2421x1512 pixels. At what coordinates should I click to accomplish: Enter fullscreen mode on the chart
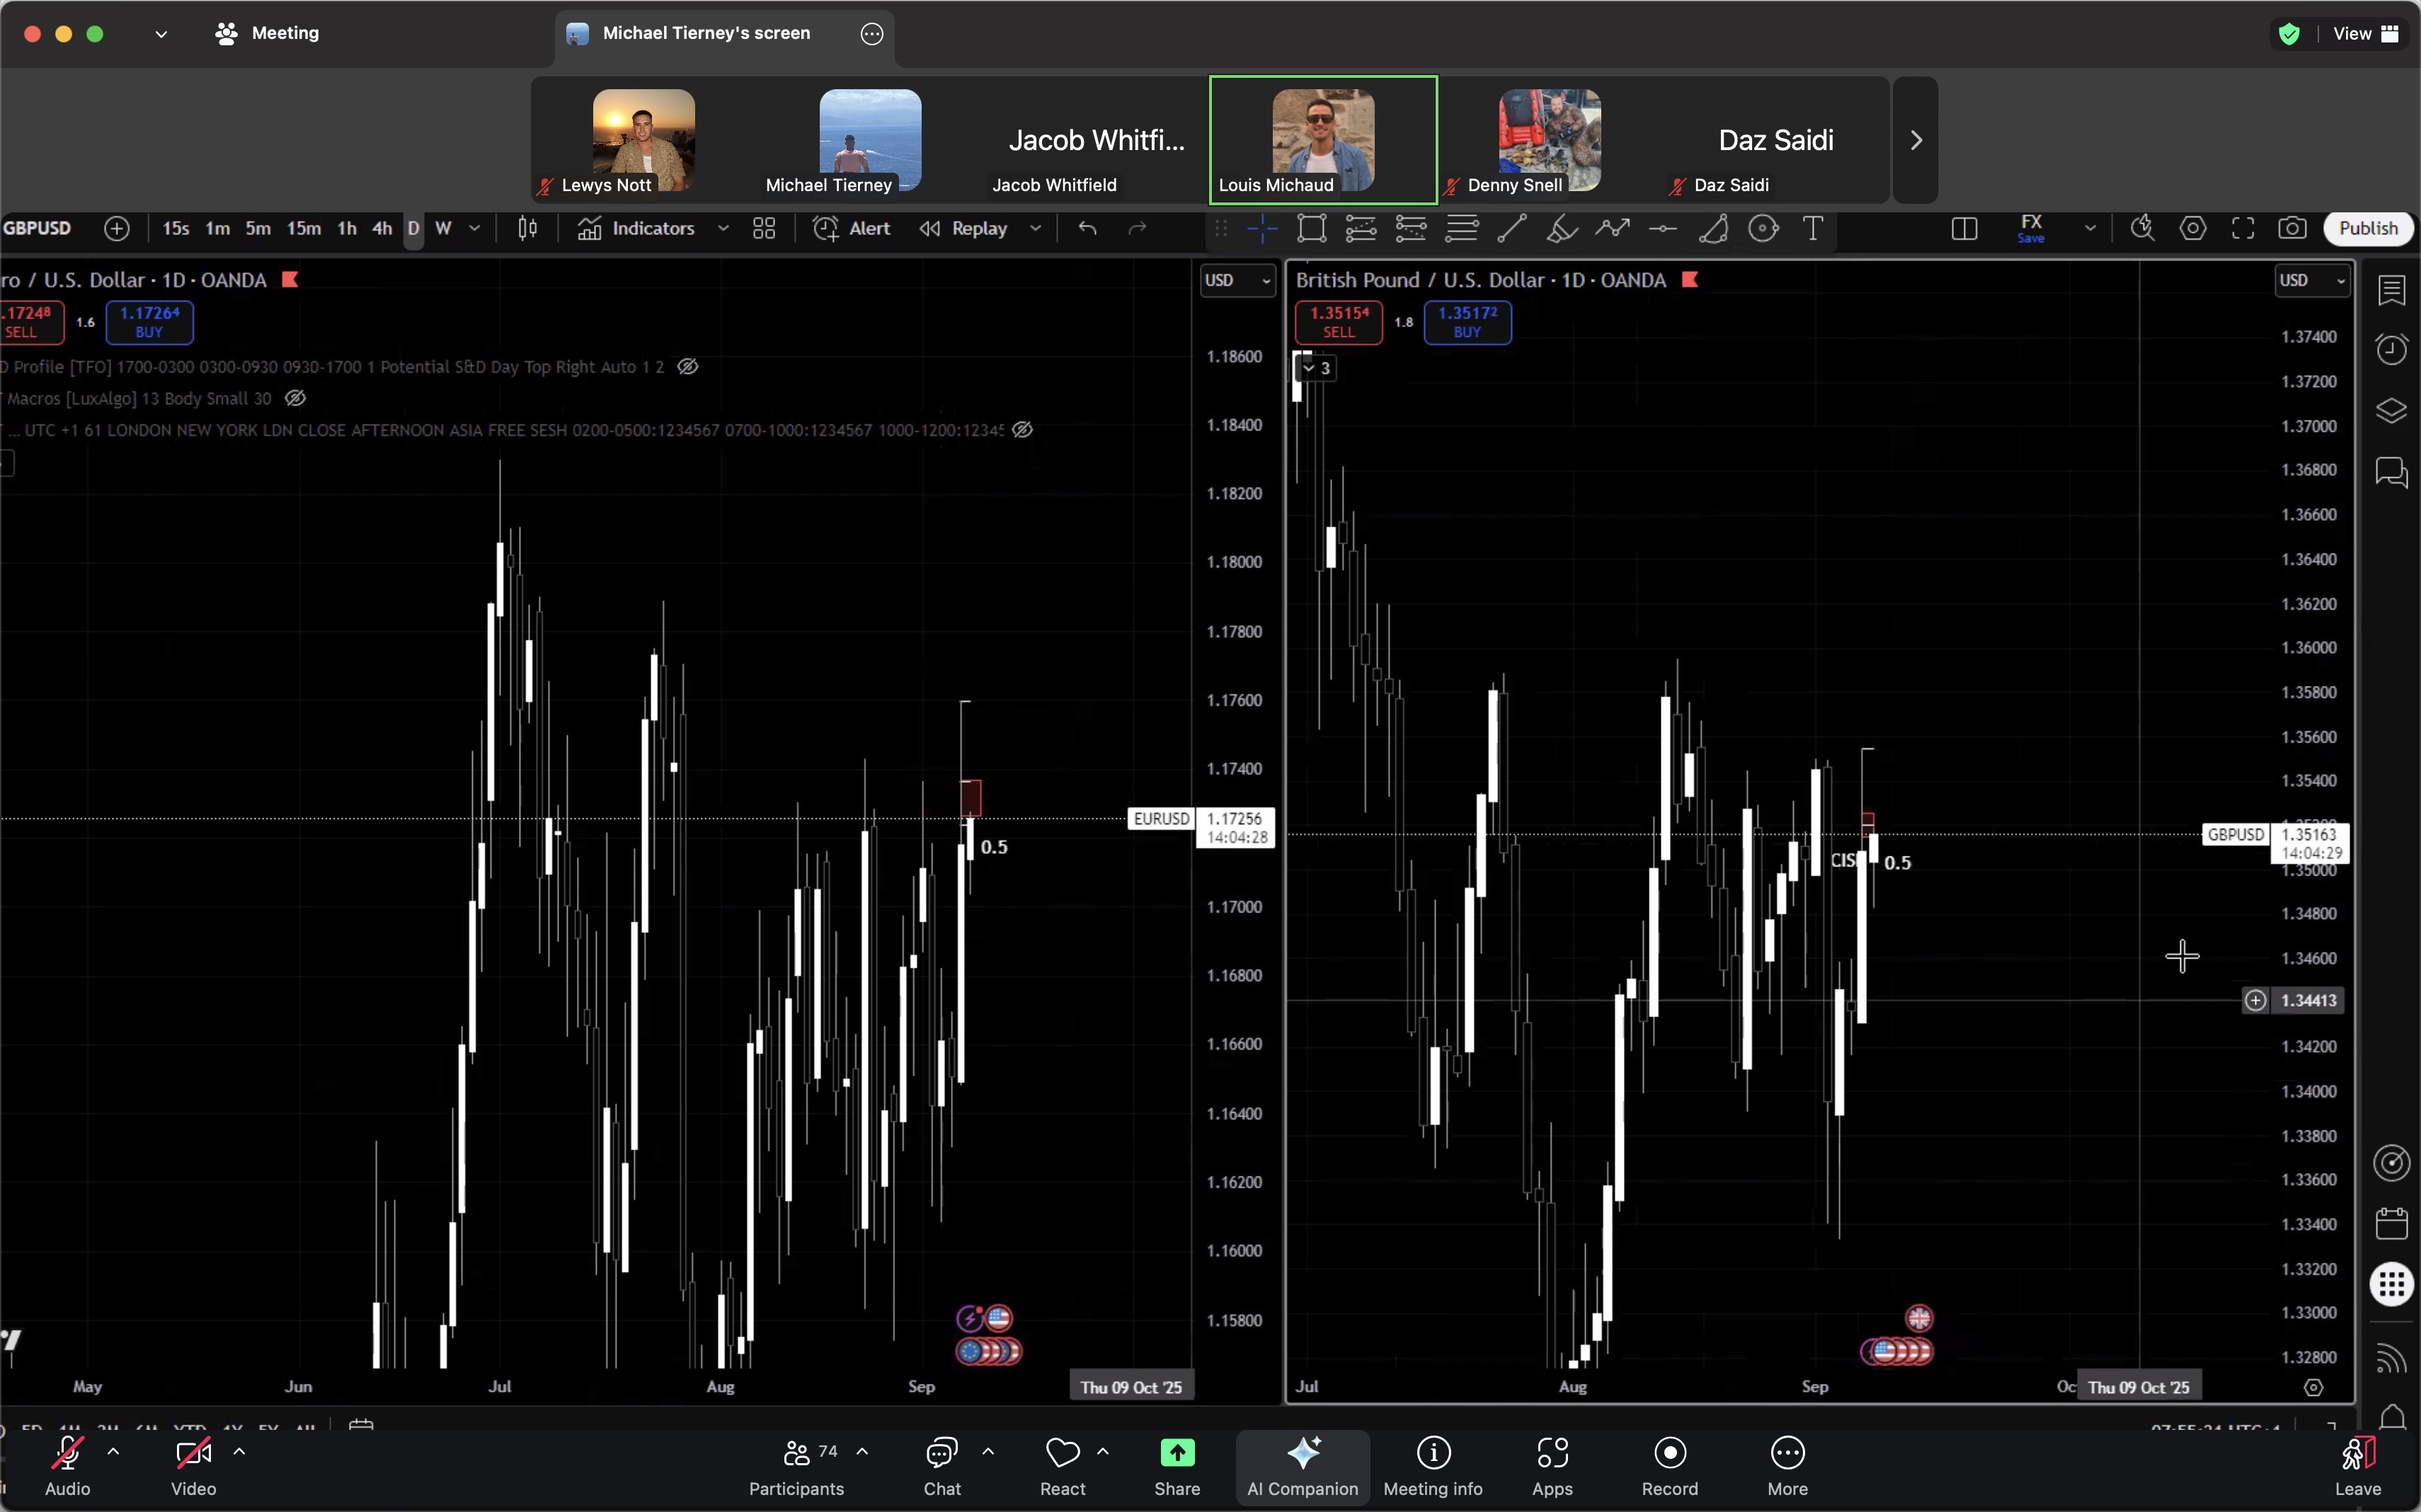pos(2243,229)
